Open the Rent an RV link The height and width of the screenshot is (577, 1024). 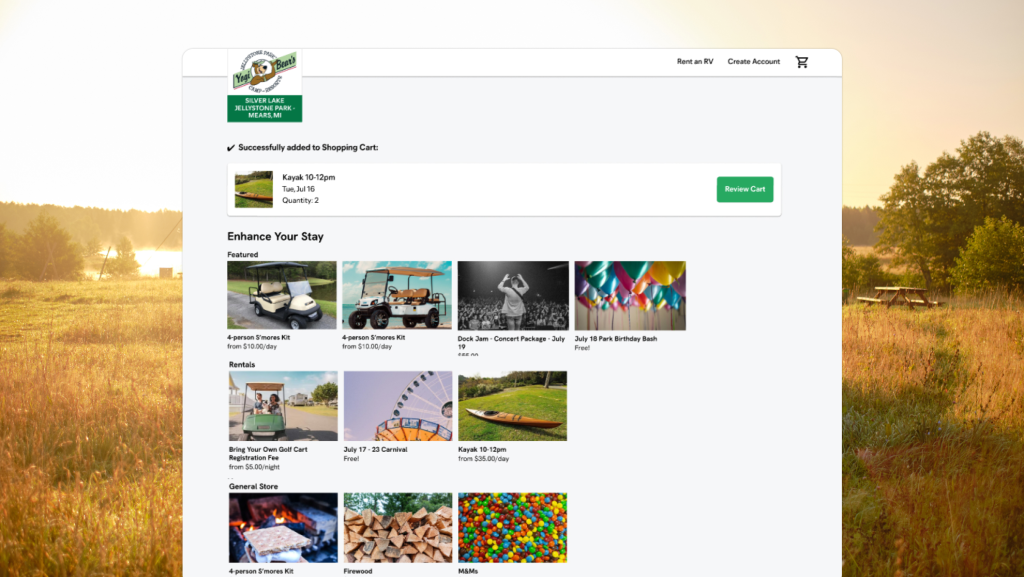click(x=695, y=62)
